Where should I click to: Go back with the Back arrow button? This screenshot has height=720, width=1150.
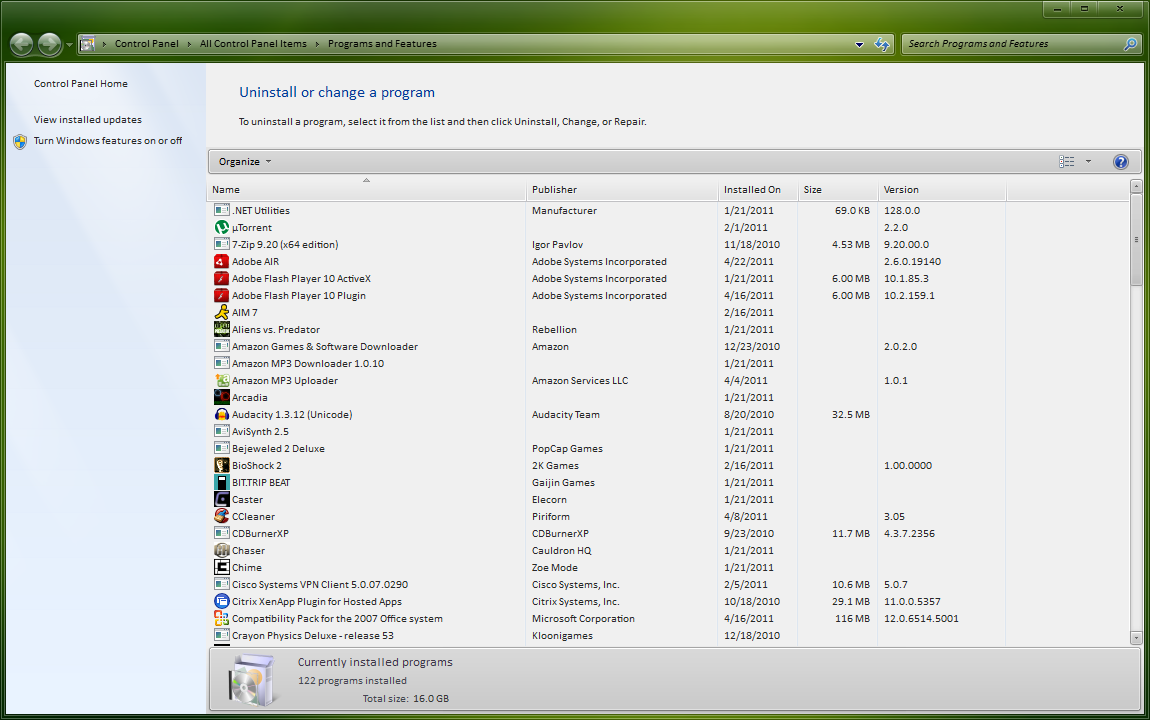[x=21, y=45]
